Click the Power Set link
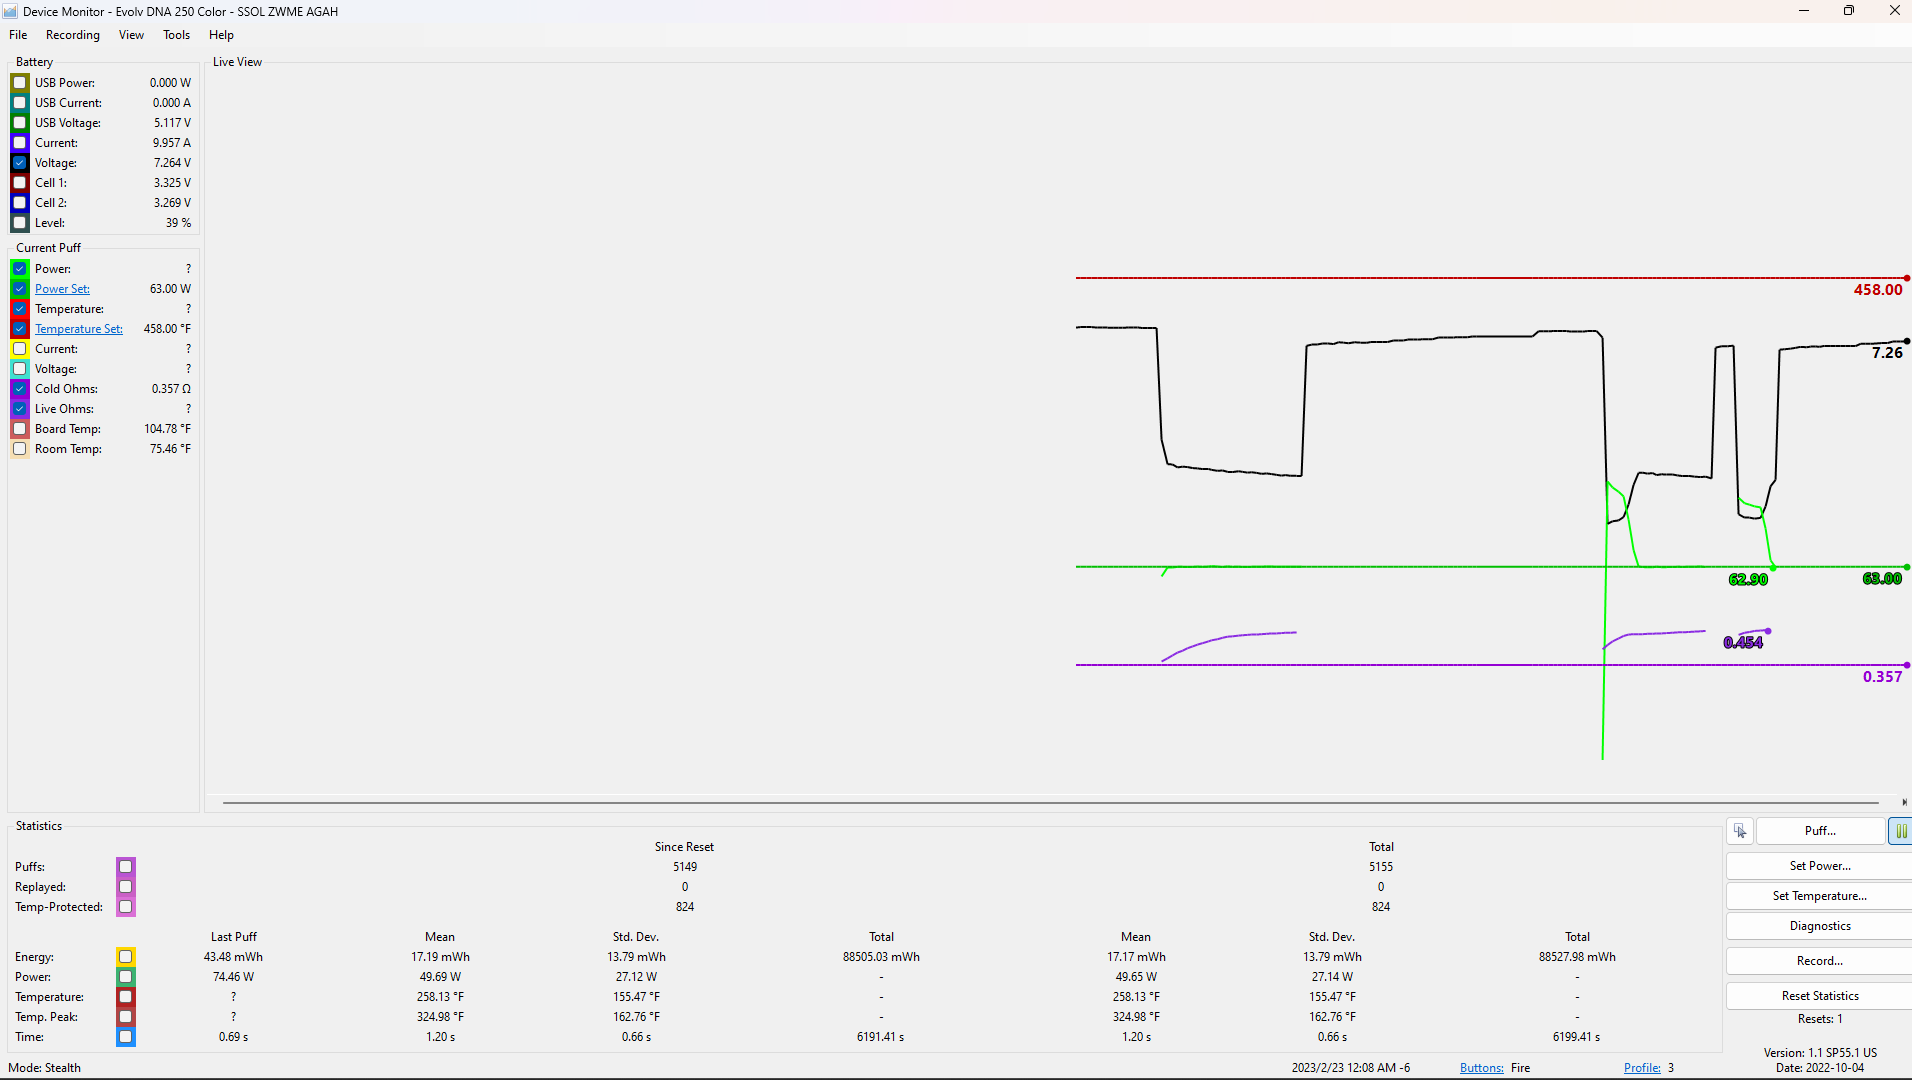Image resolution: width=1912 pixels, height=1080 pixels. 62,289
